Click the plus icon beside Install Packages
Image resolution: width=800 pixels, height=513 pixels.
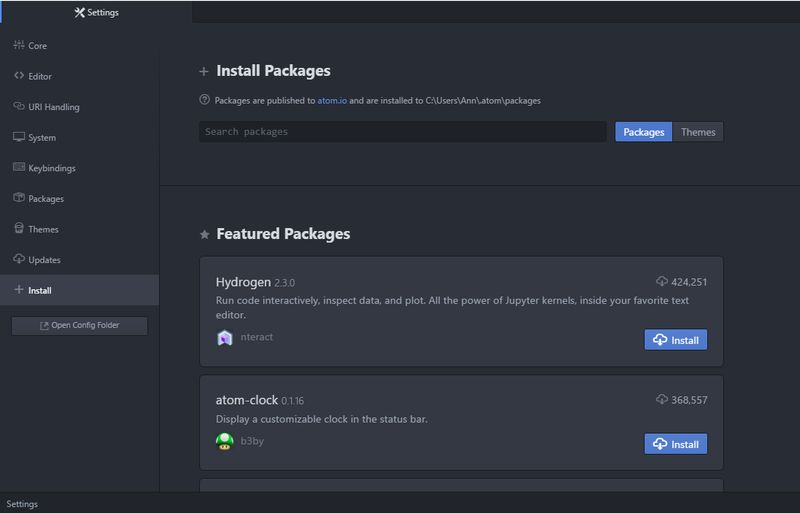point(204,71)
